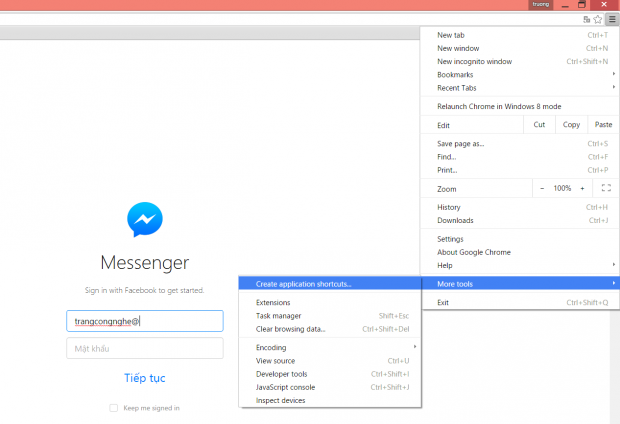Choose Print from the Chrome menu
Viewport: 620px width, 424px height.
[519, 170]
